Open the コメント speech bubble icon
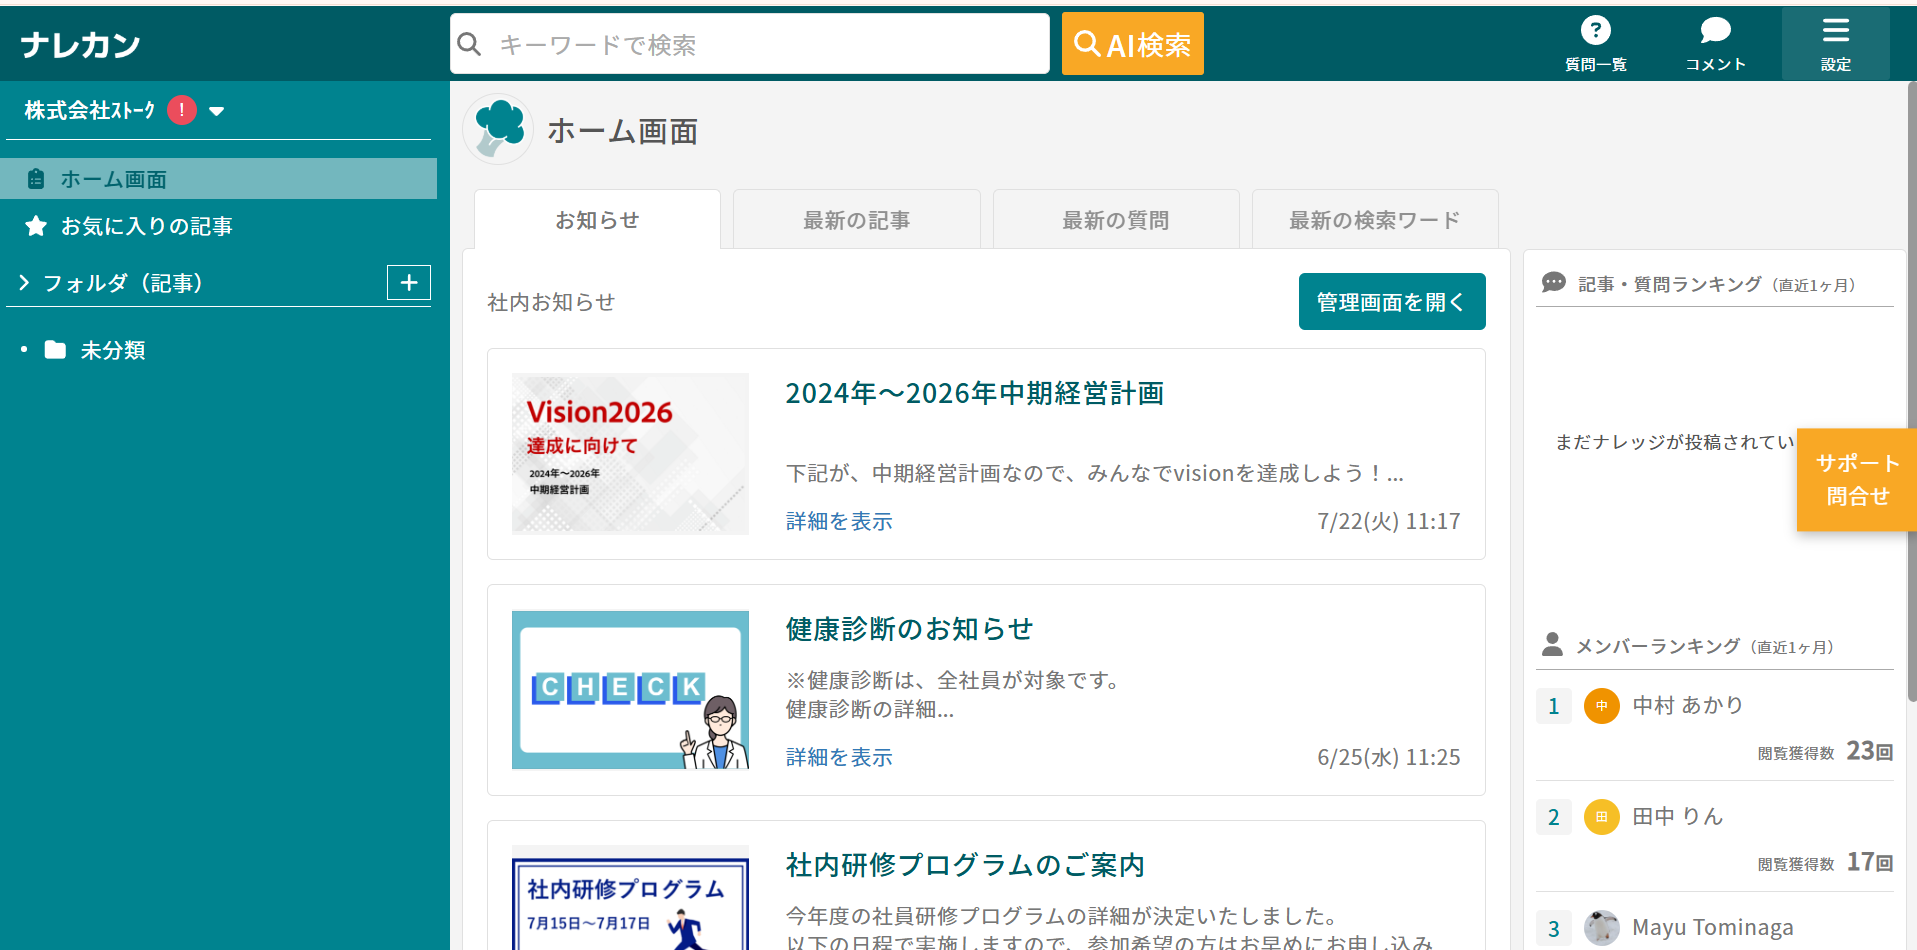1917x950 pixels. tap(1715, 31)
